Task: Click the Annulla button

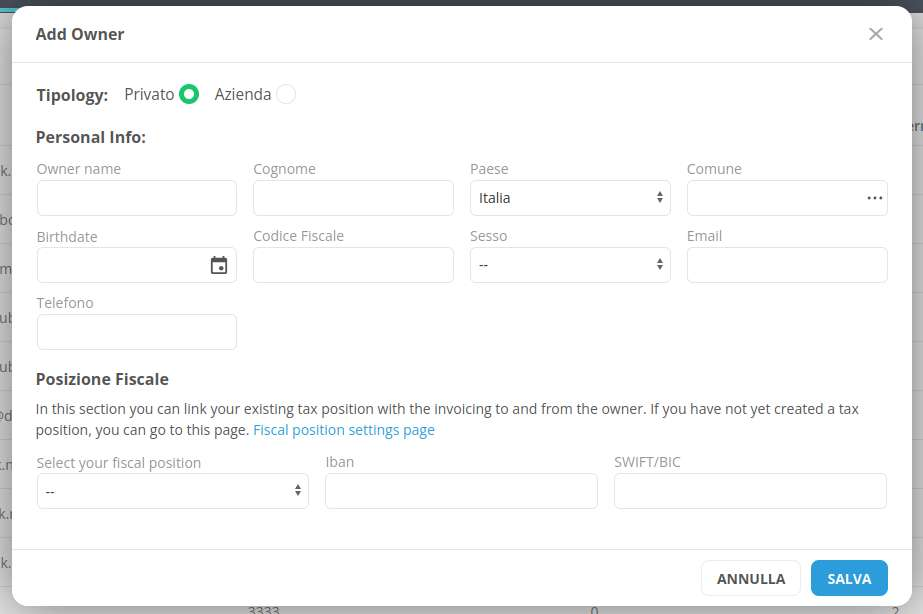Action: click(x=751, y=578)
